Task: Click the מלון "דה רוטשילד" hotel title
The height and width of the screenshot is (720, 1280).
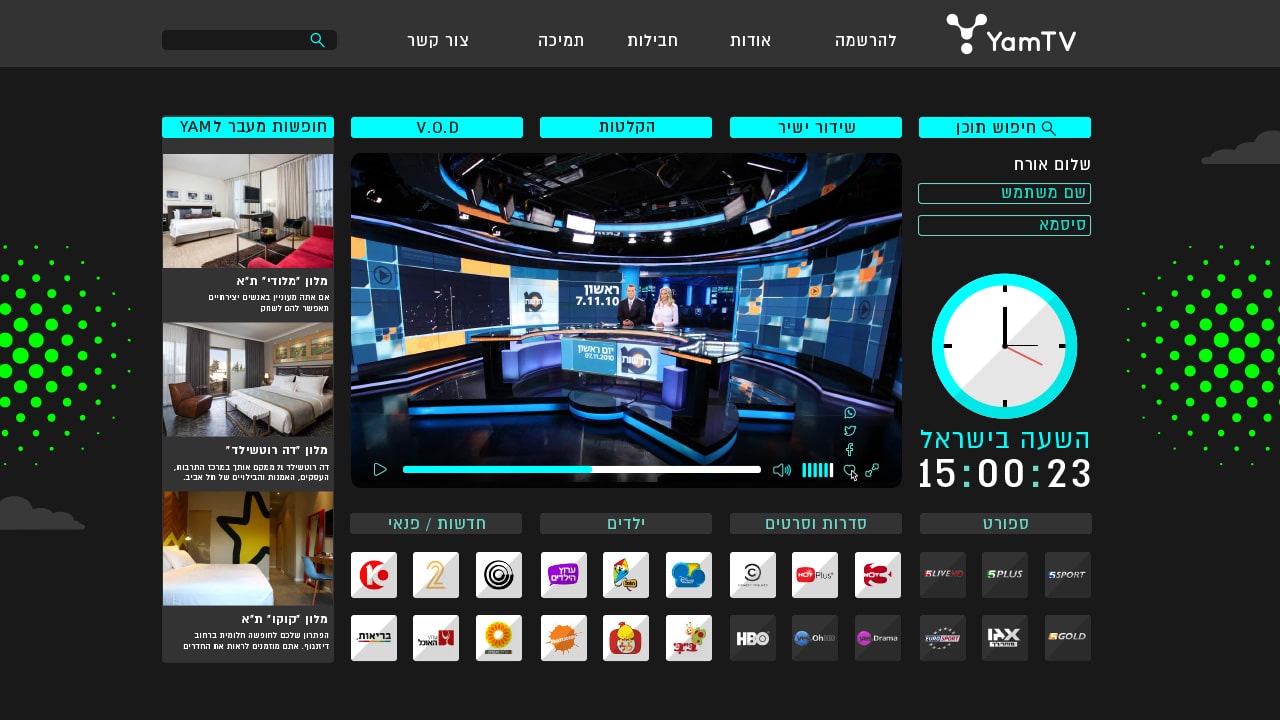Action: 278,450
